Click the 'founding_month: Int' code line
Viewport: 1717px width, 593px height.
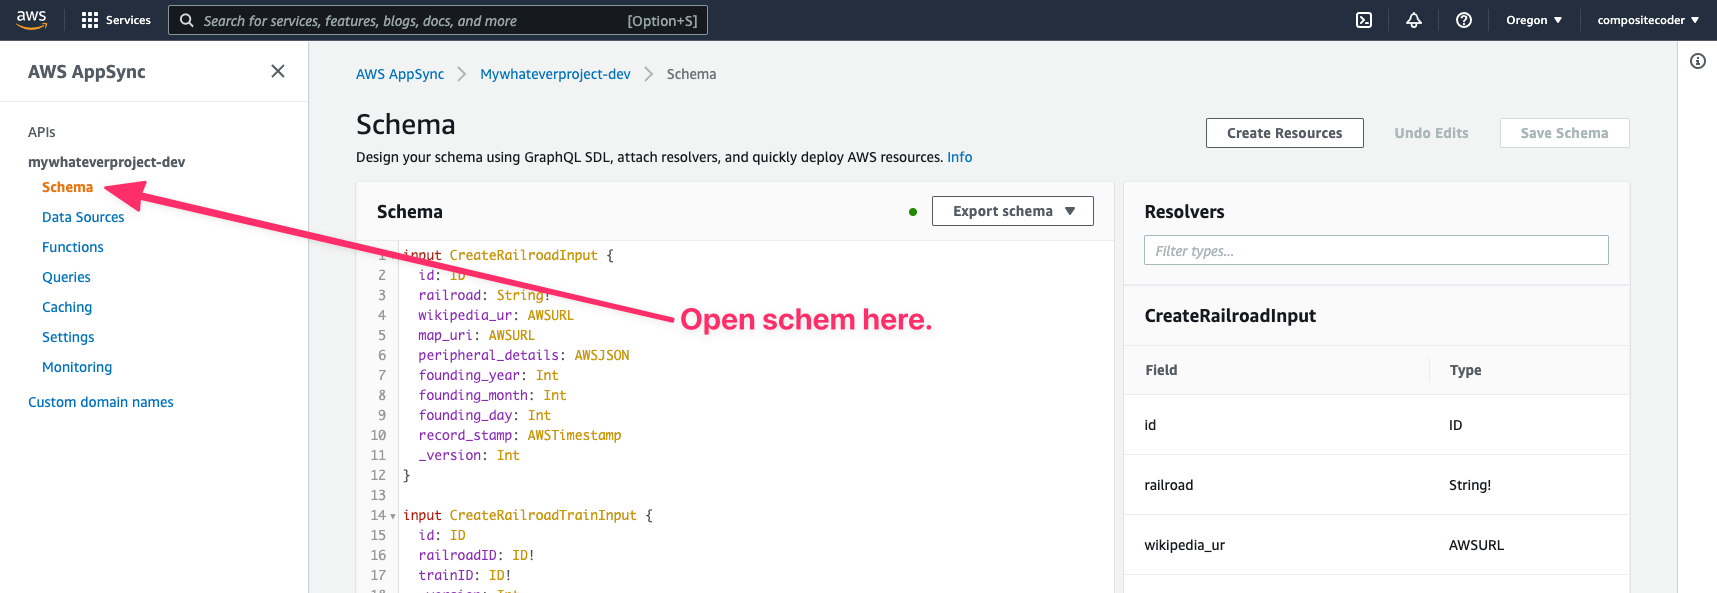tap(493, 395)
